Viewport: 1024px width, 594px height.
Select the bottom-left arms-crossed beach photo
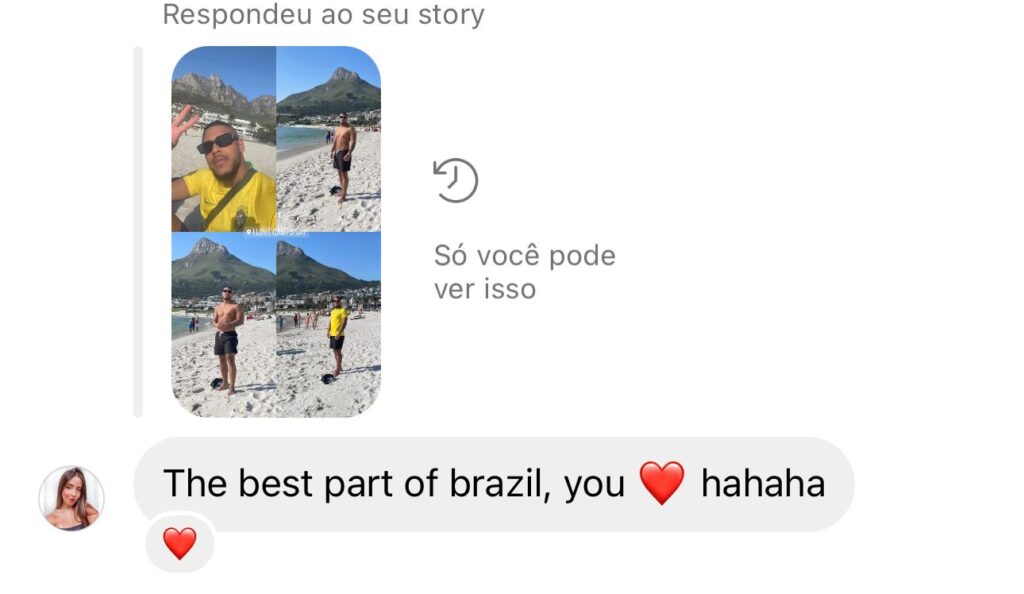224,325
